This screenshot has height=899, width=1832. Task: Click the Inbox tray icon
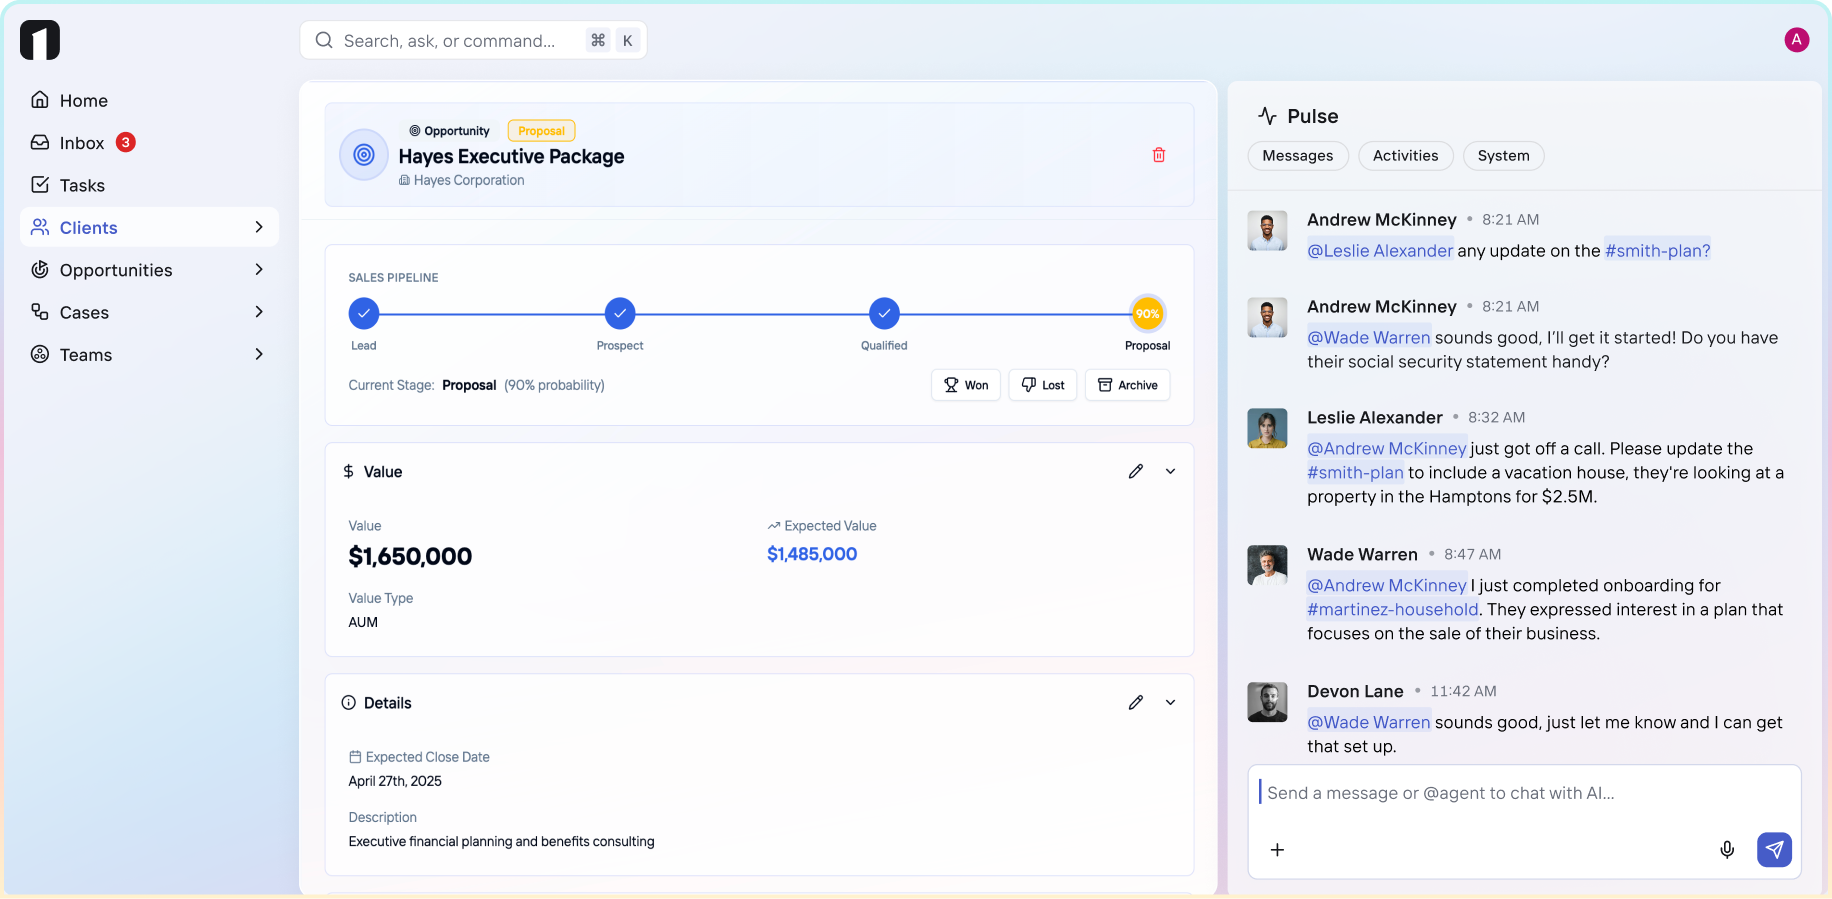coord(40,142)
